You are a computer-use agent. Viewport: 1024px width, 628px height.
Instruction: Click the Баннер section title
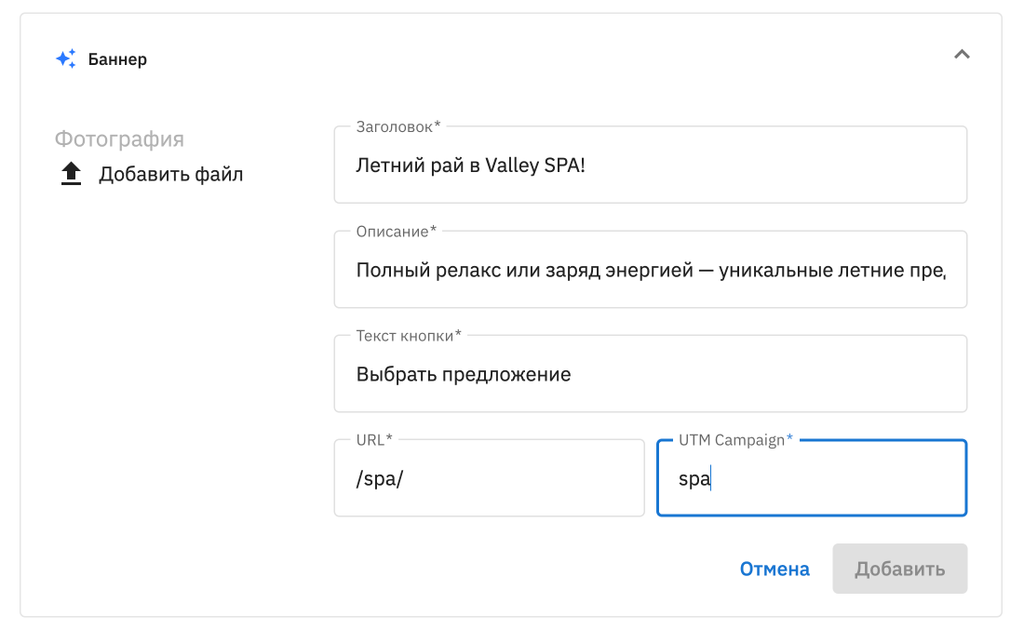coord(117,59)
